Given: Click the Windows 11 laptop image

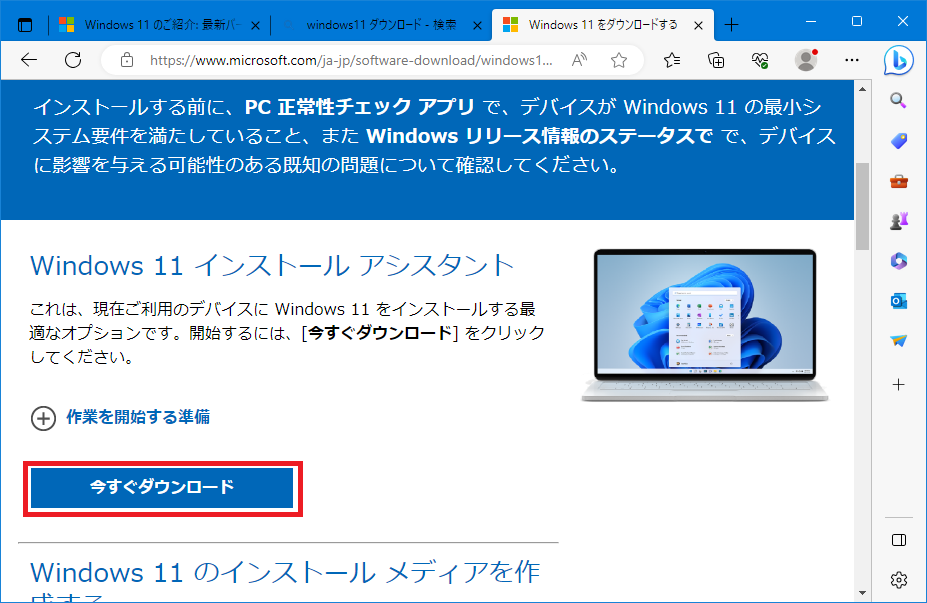Looking at the screenshot, I should tap(705, 325).
